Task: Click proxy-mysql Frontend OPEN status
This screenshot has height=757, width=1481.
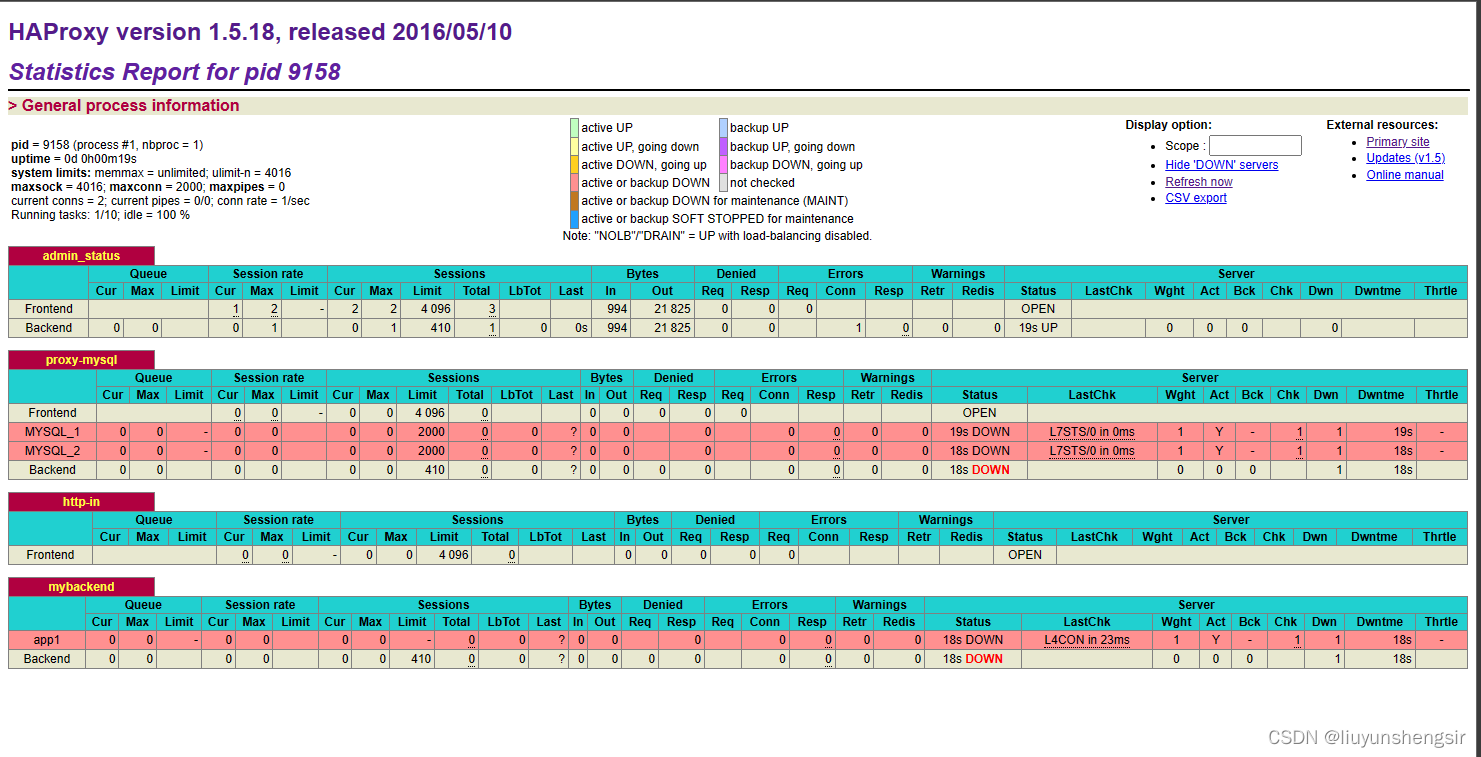Action: click(979, 413)
